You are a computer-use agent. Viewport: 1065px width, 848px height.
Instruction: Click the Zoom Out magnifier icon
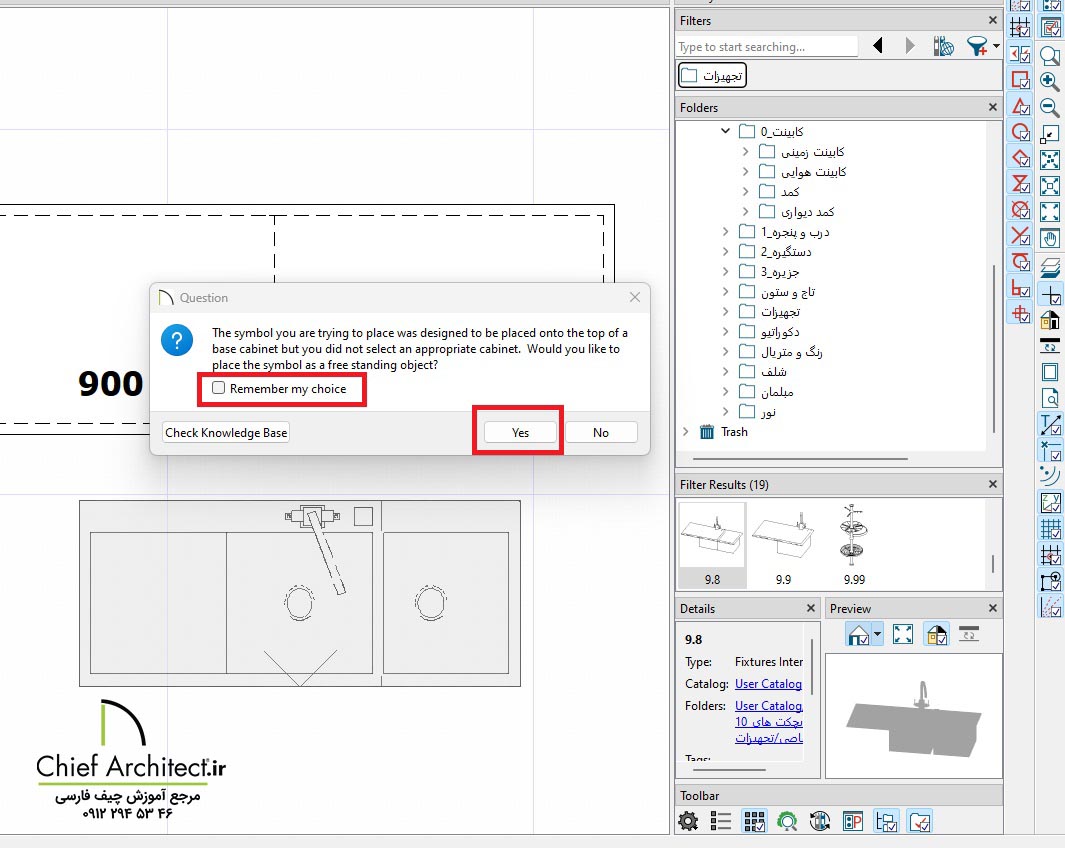[1050, 107]
